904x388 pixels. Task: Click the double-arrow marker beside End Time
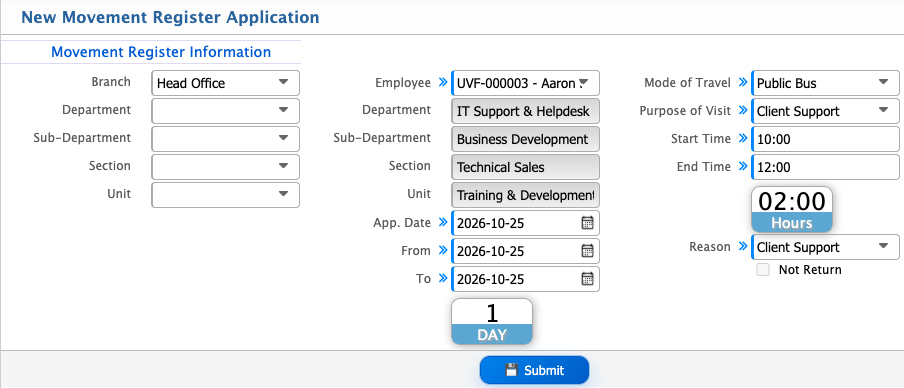[742, 167]
